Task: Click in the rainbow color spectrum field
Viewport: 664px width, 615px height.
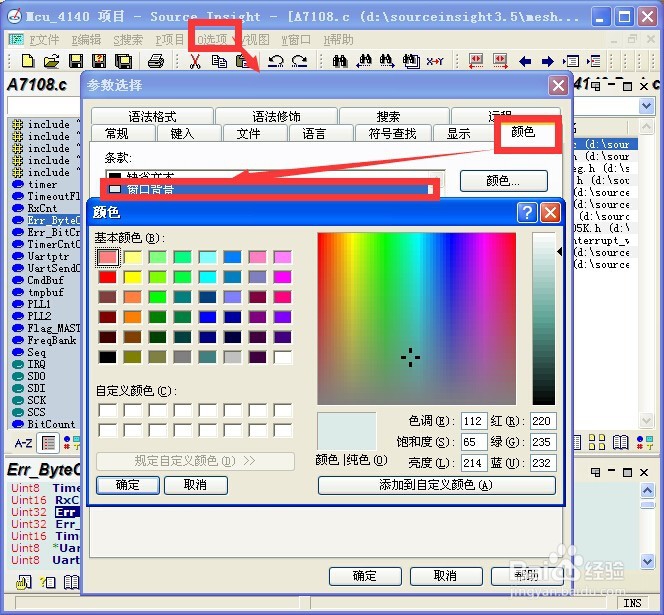Action: 417,319
